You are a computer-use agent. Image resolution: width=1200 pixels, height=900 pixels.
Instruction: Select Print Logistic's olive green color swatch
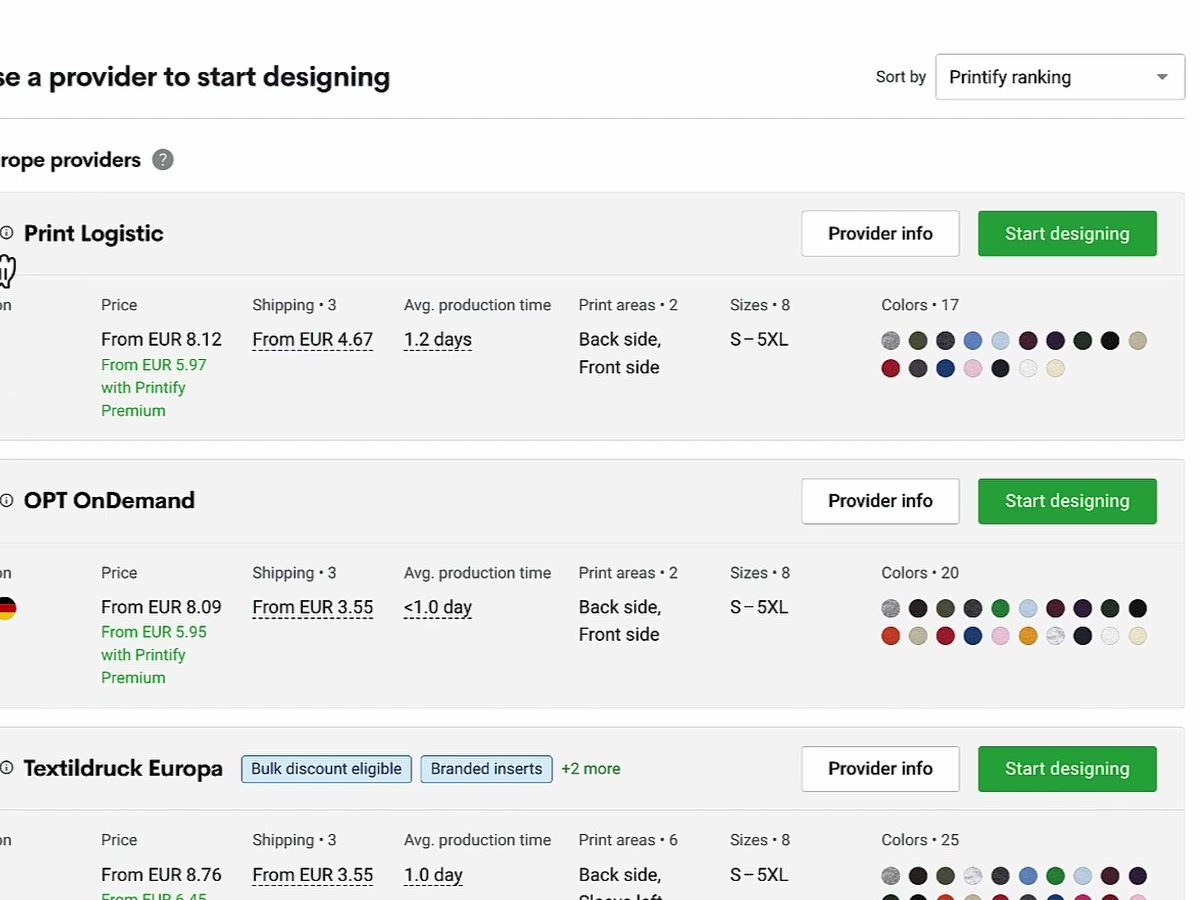point(918,341)
